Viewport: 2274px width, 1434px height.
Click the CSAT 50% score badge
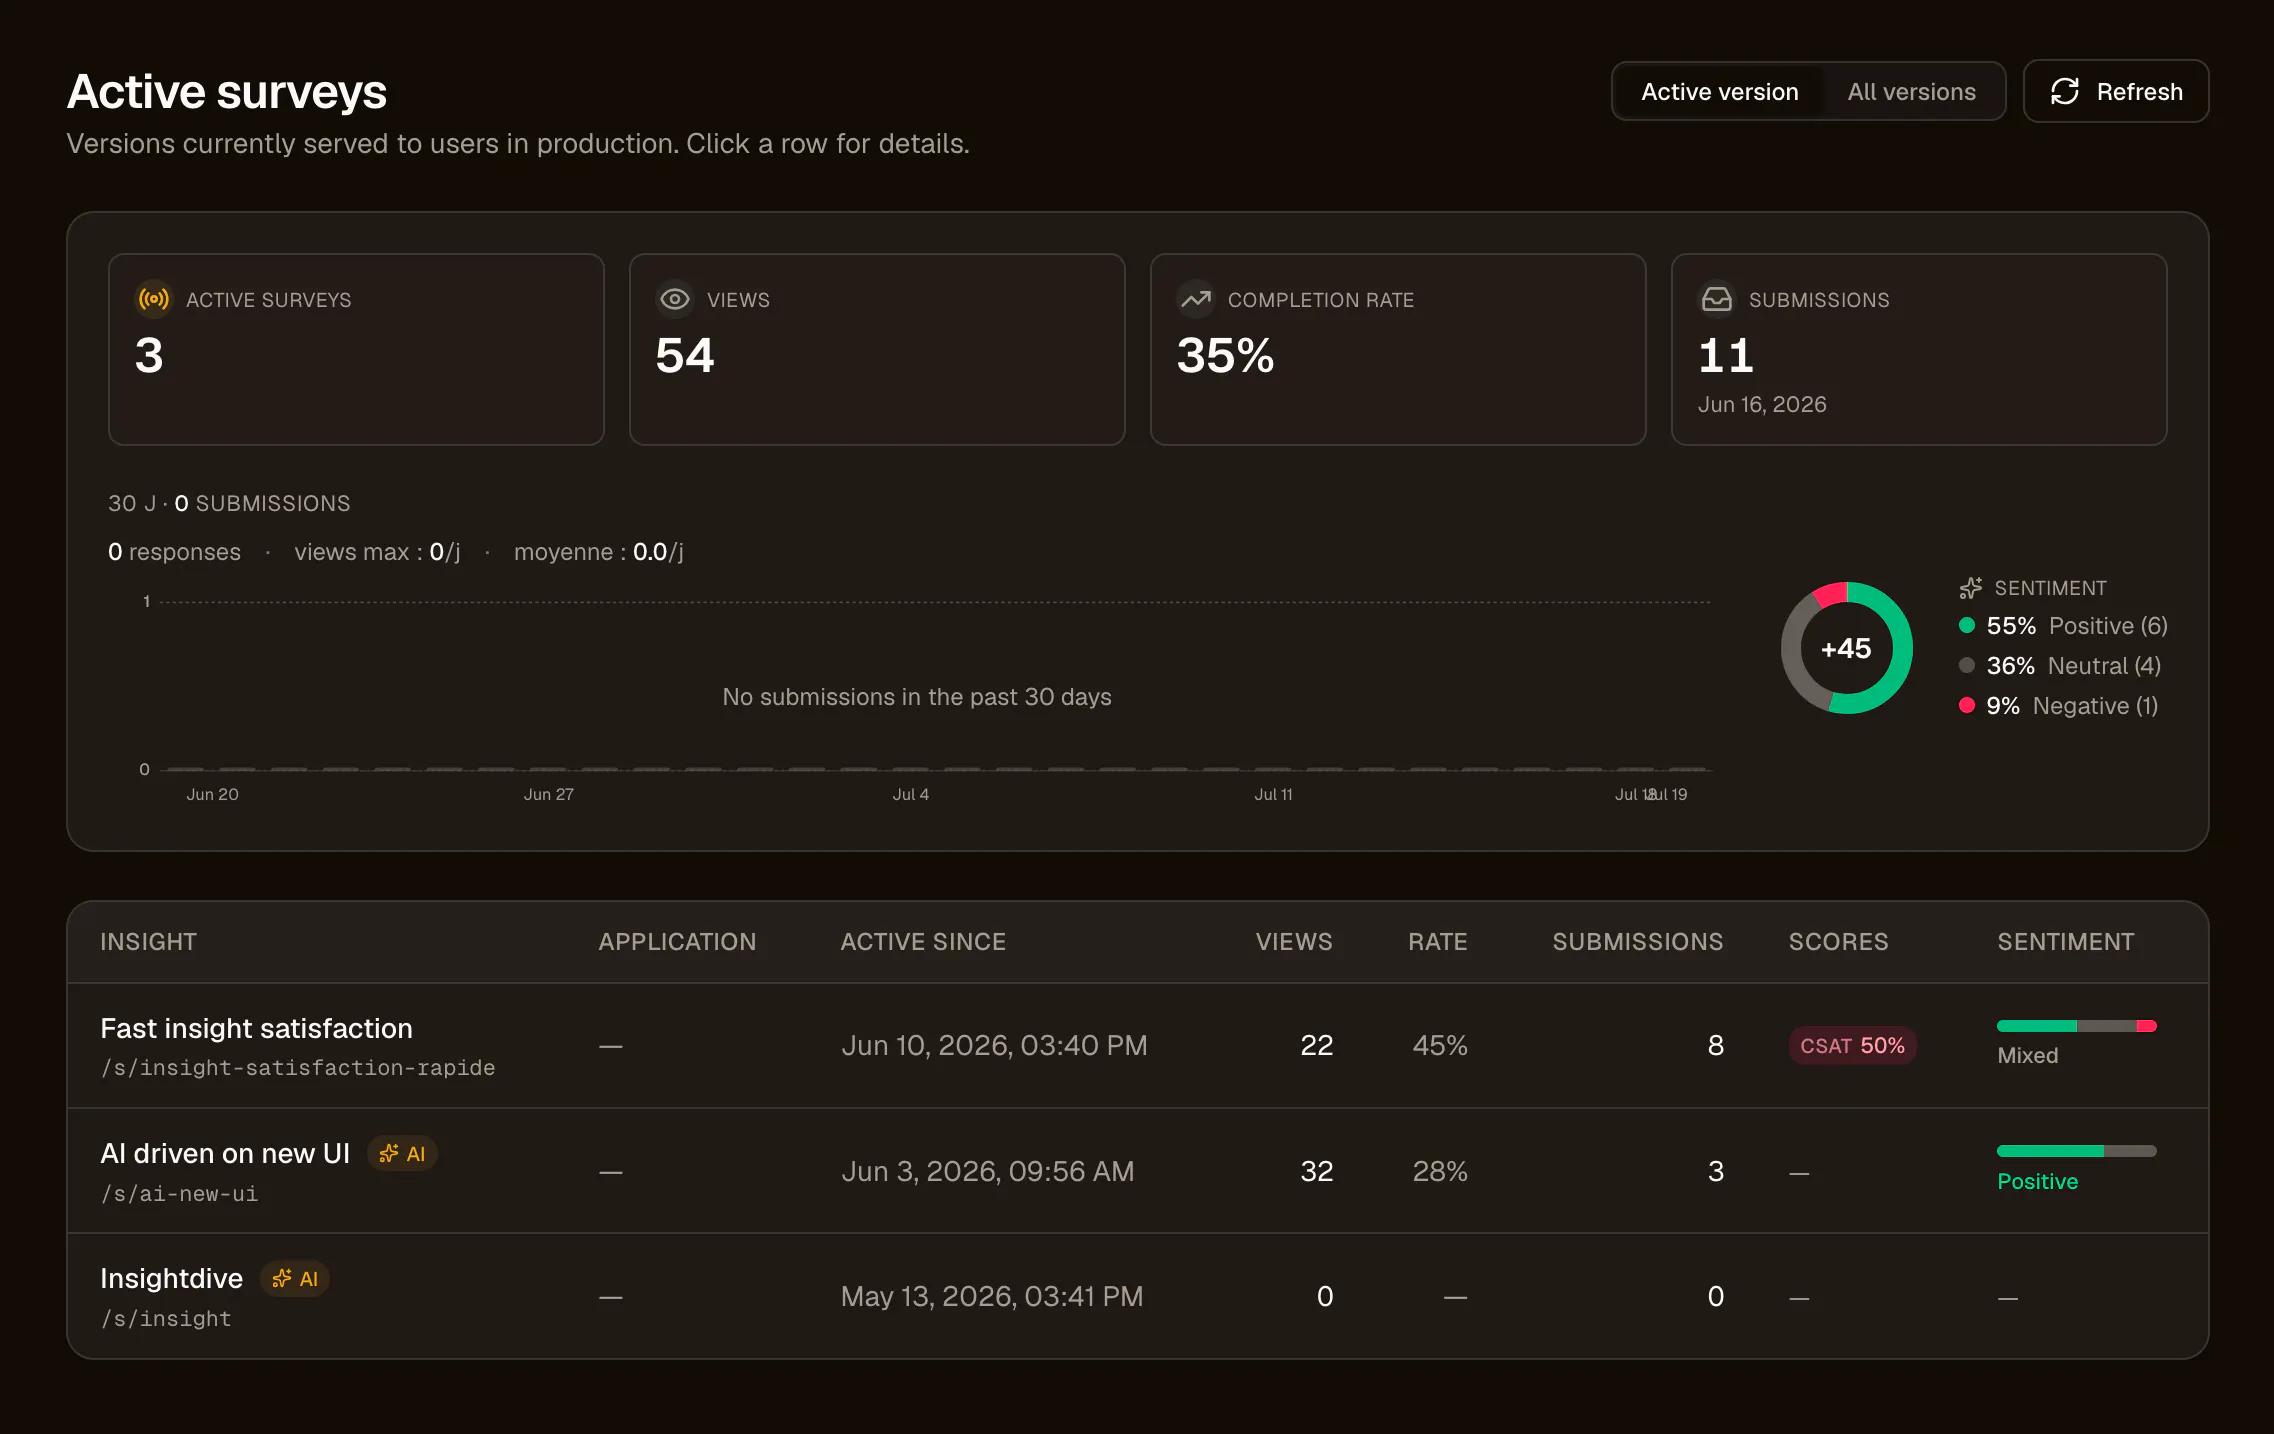click(1852, 1046)
